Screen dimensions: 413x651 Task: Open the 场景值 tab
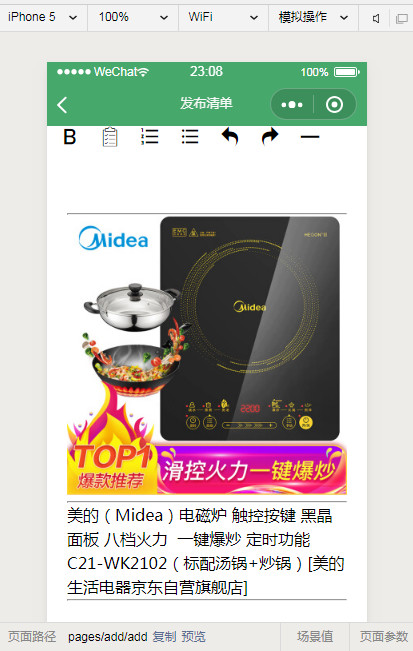click(x=315, y=636)
